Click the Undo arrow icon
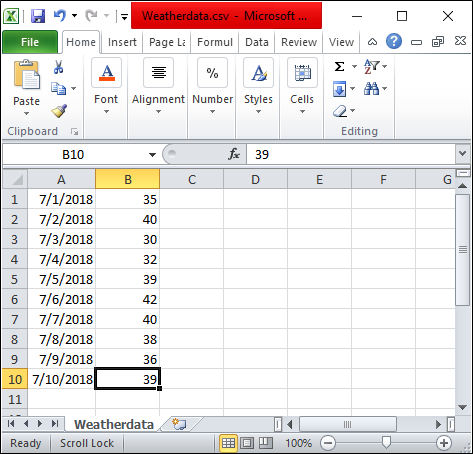473x454 pixels. pyautogui.click(x=60, y=15)
